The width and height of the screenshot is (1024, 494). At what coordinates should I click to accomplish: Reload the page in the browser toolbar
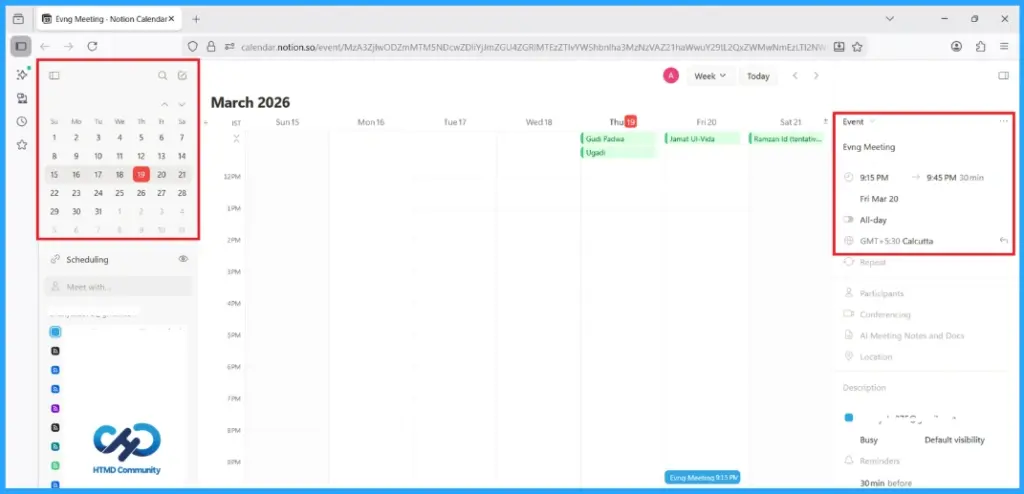tap(92, 46)
